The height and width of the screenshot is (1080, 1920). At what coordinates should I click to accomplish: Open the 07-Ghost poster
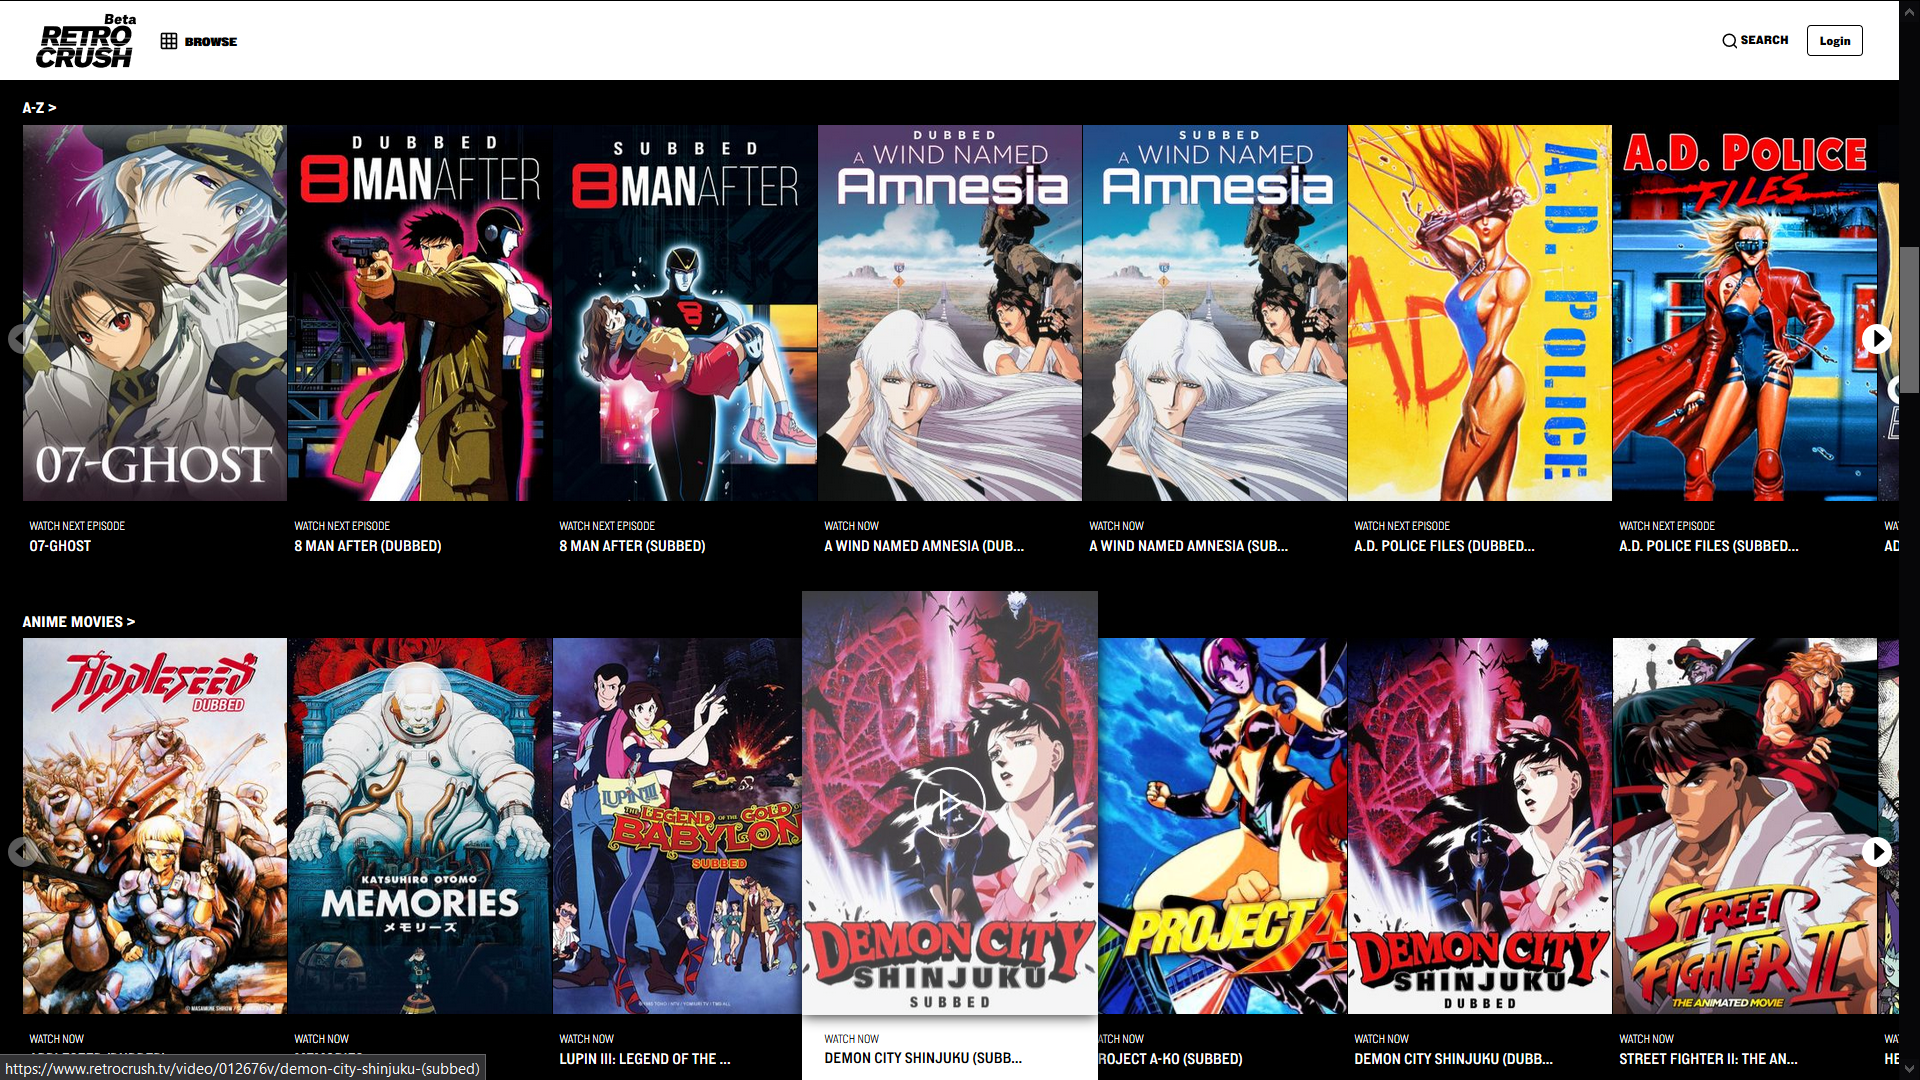tap(155, 313)
